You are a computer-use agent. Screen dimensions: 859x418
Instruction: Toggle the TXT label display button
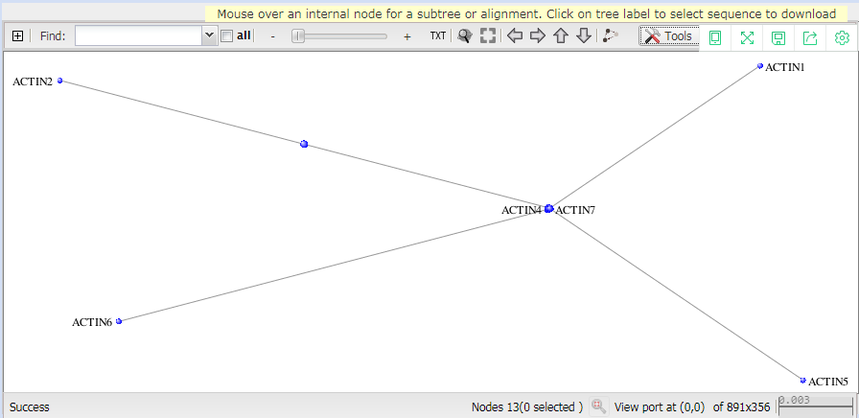coord(438,36)
